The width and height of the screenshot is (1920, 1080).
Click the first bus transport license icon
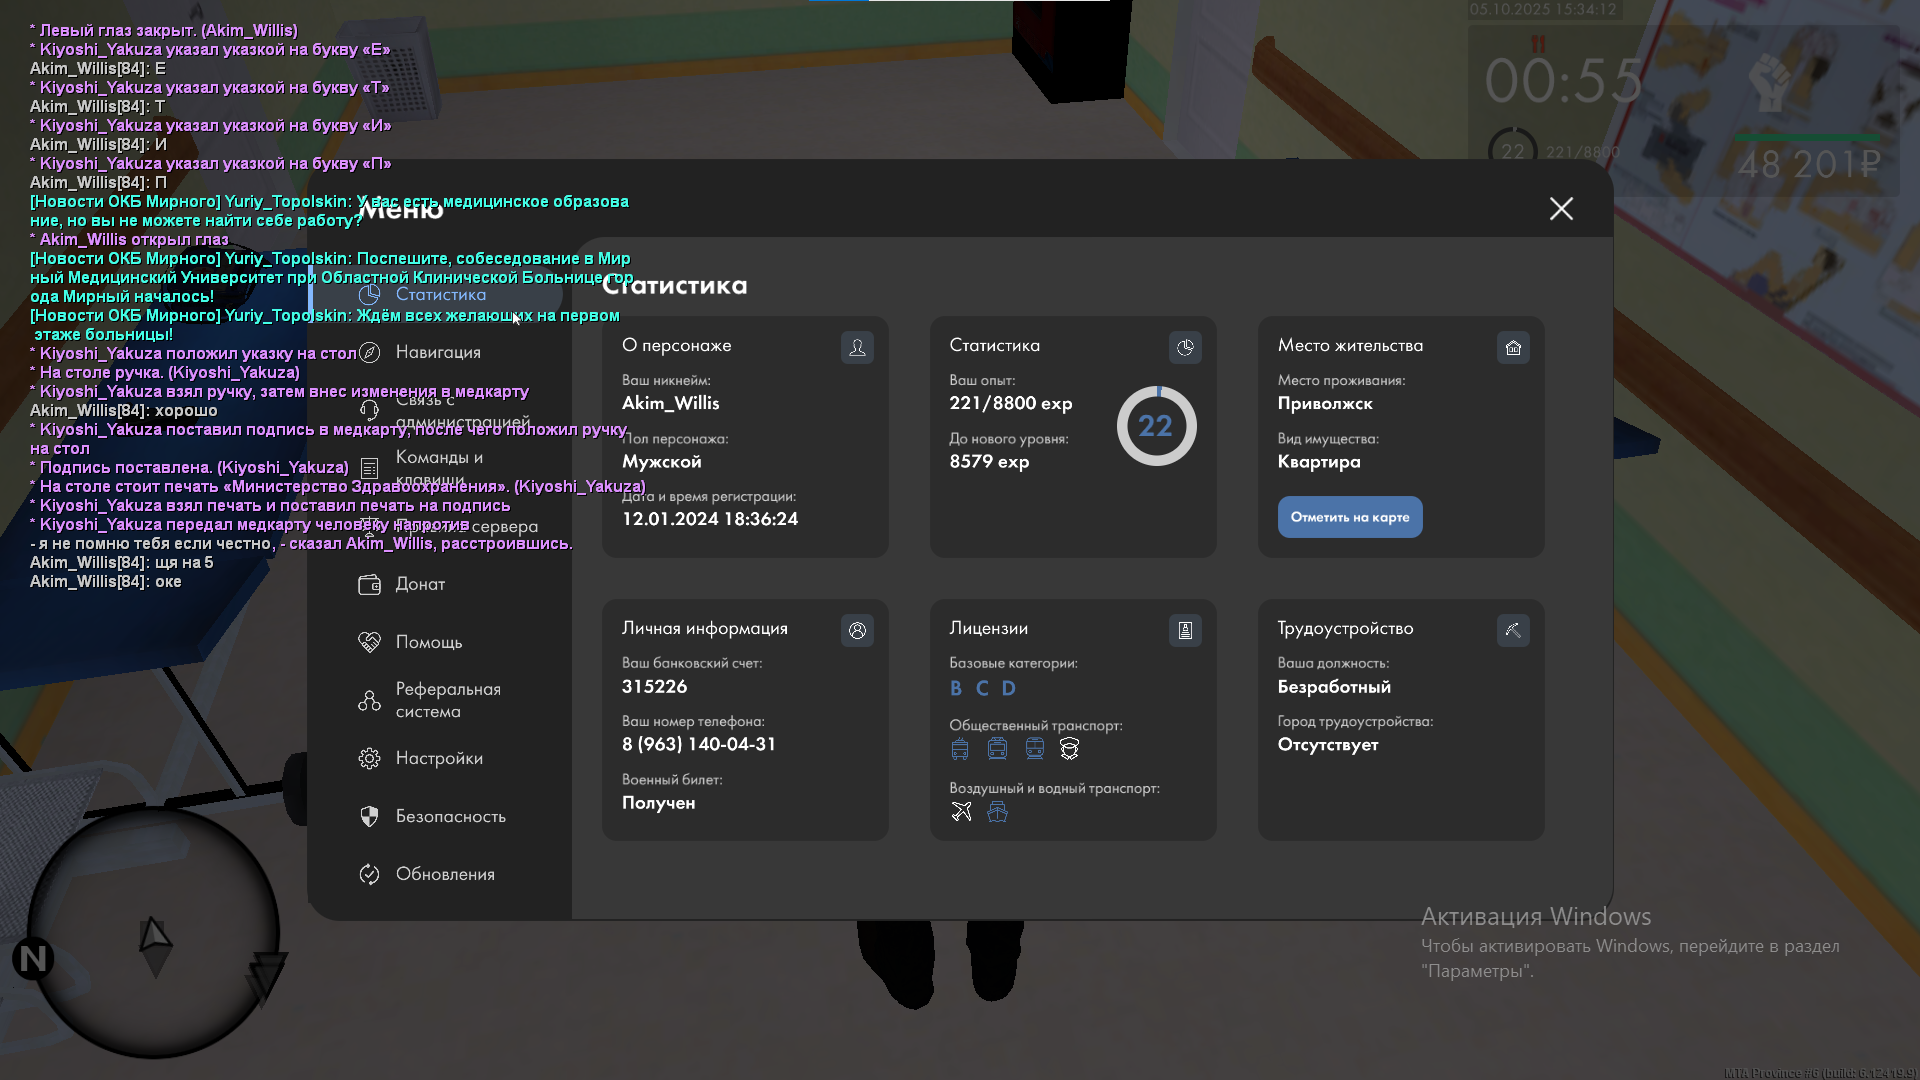[960, 749]
